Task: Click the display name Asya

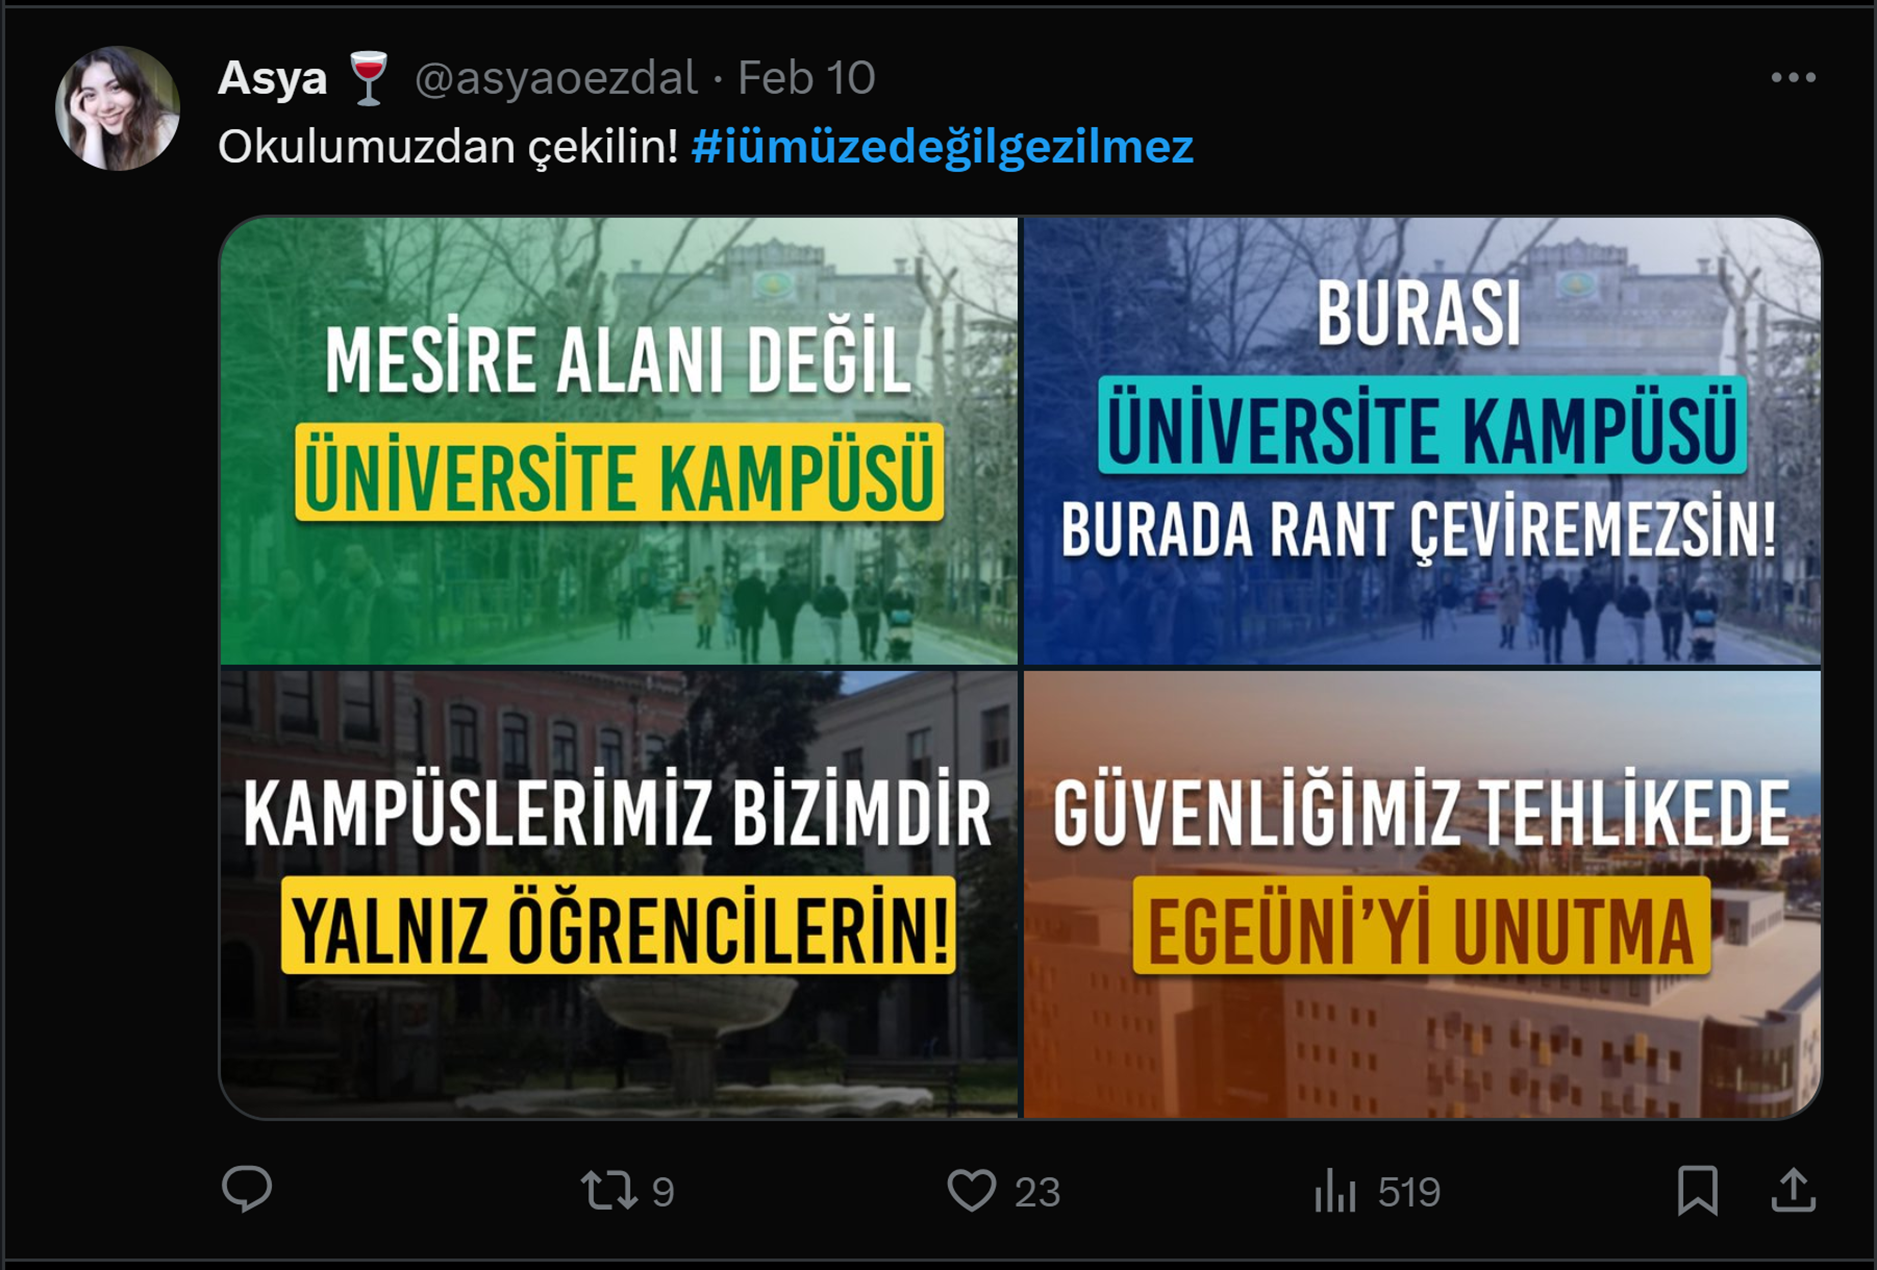Action: [x=272, y=78]
